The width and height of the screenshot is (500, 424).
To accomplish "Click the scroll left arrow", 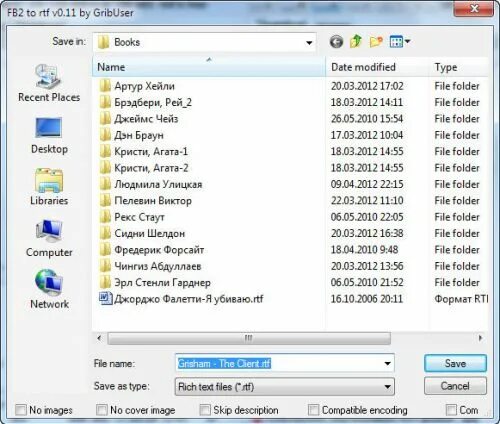I will tap(99, 338).
